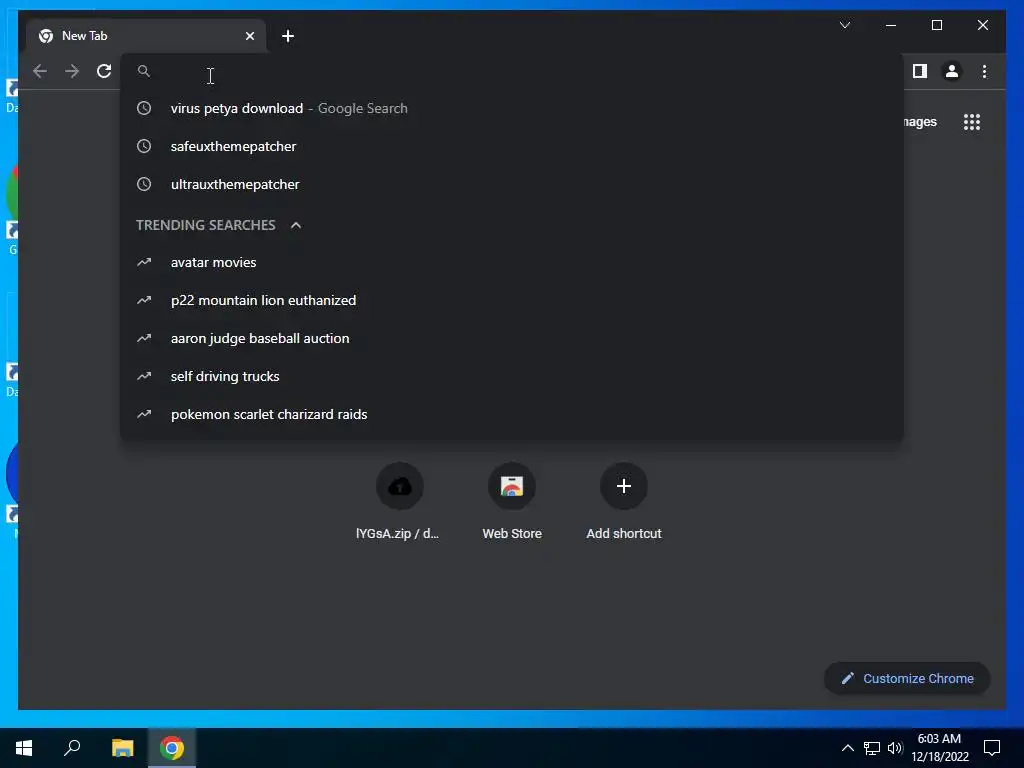Open taskbar search magnifier
1024x768 pixels.
click(x=72, y=748)
